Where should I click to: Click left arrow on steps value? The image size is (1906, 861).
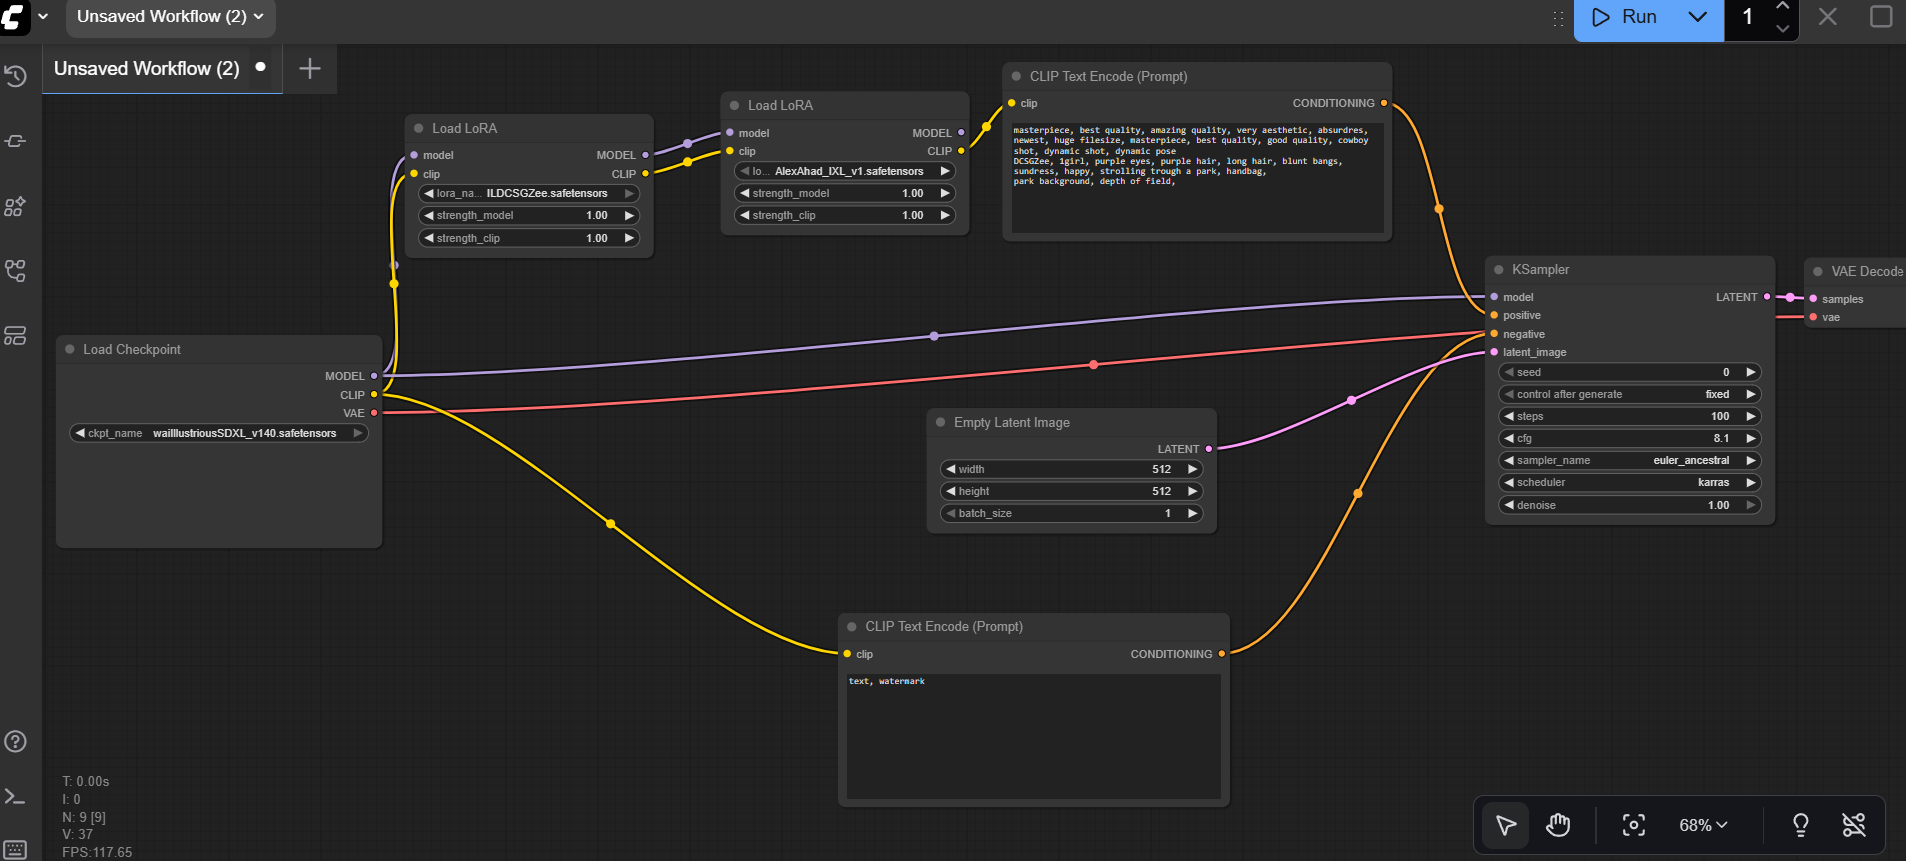tap(1509, 416)
